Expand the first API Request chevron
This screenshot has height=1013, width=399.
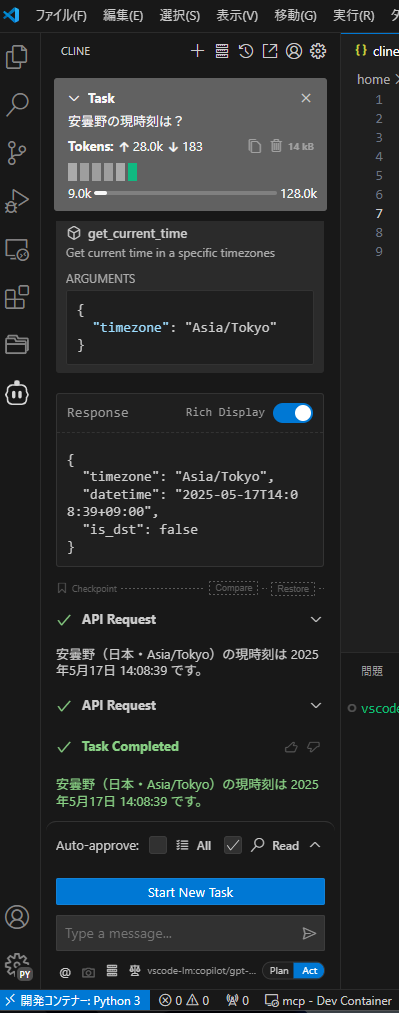pyautogui.click(x=316, y=620)
